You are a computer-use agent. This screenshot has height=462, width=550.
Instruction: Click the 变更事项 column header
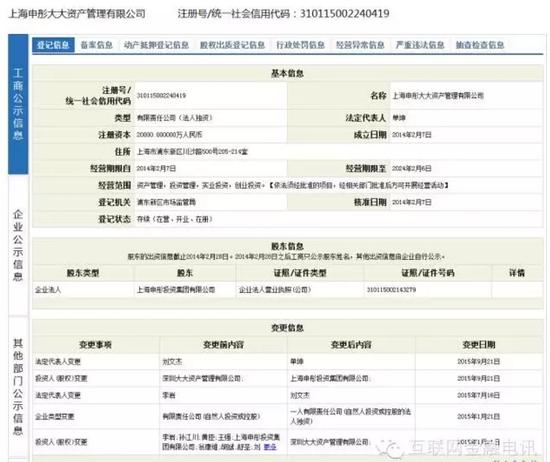tap(95, 344)
